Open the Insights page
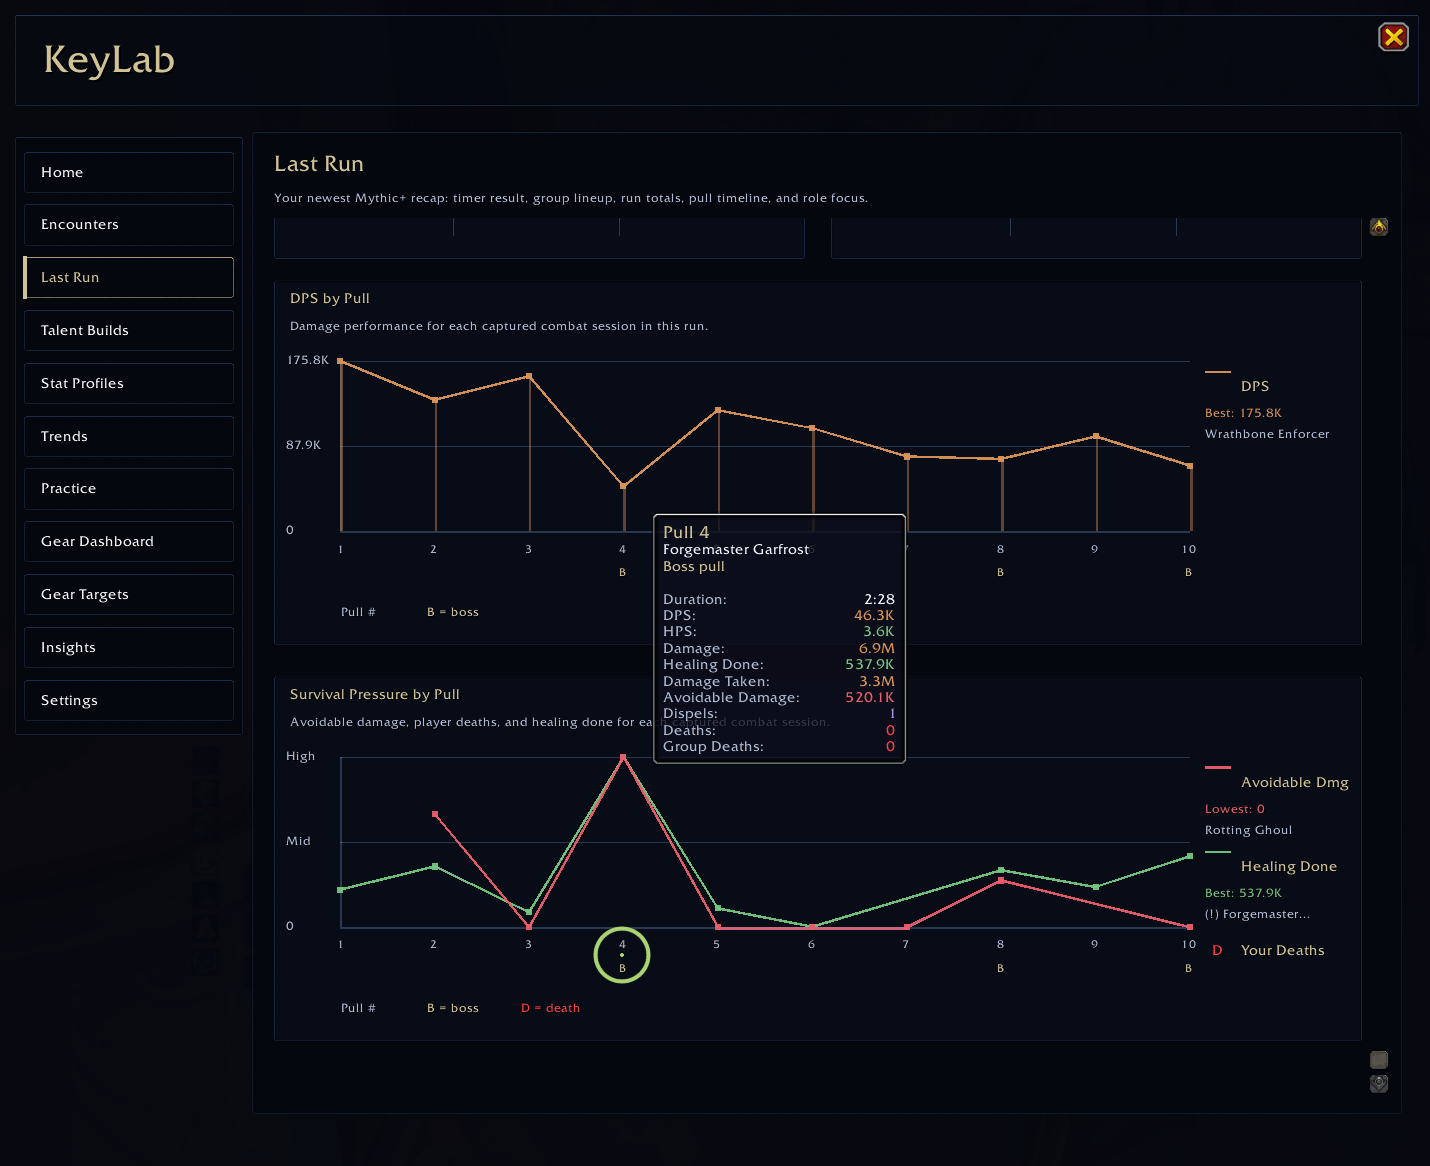This screenshot has height=1166, width=1430. (129, 647)
